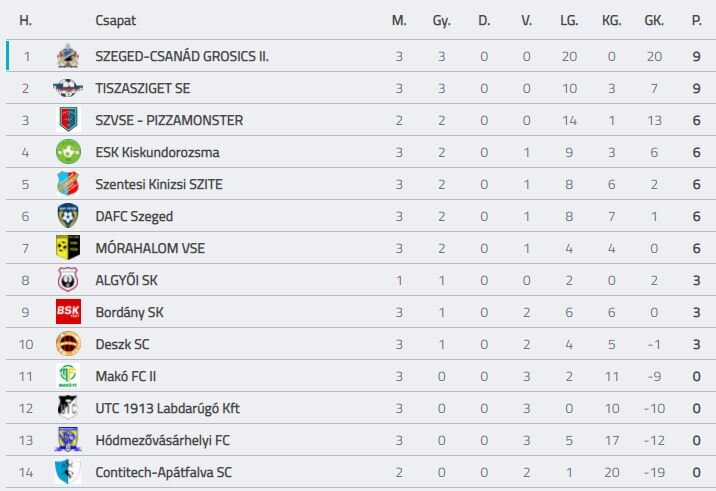
Task: Sort table by the P. points column
Action: (x=696, y=20)
